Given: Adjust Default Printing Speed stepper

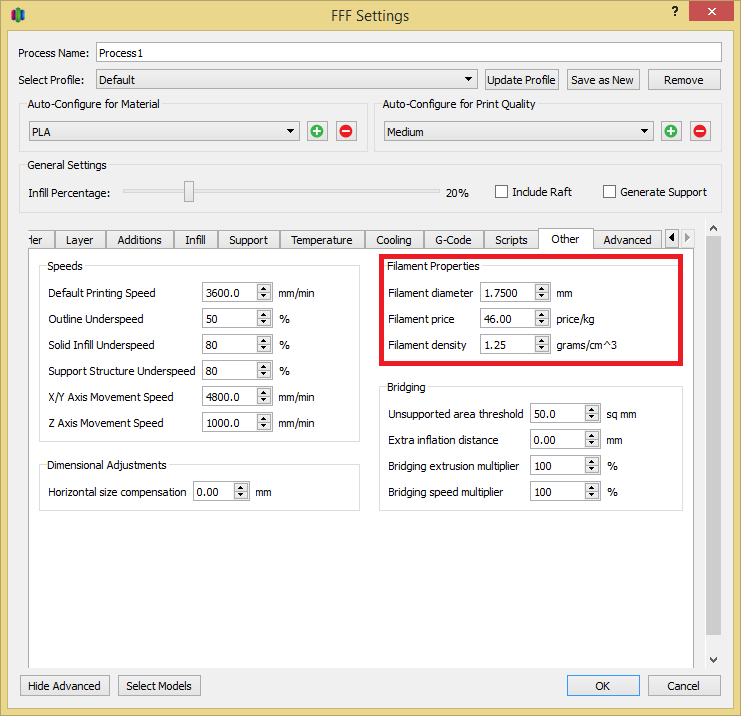Looking at the screenshot, I should [x=264, y=293].
